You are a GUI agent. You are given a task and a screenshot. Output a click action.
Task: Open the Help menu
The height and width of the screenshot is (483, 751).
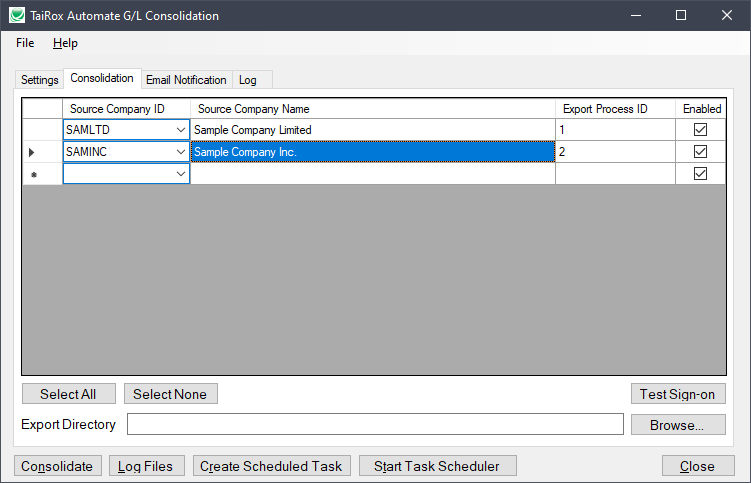pos(65,43)
